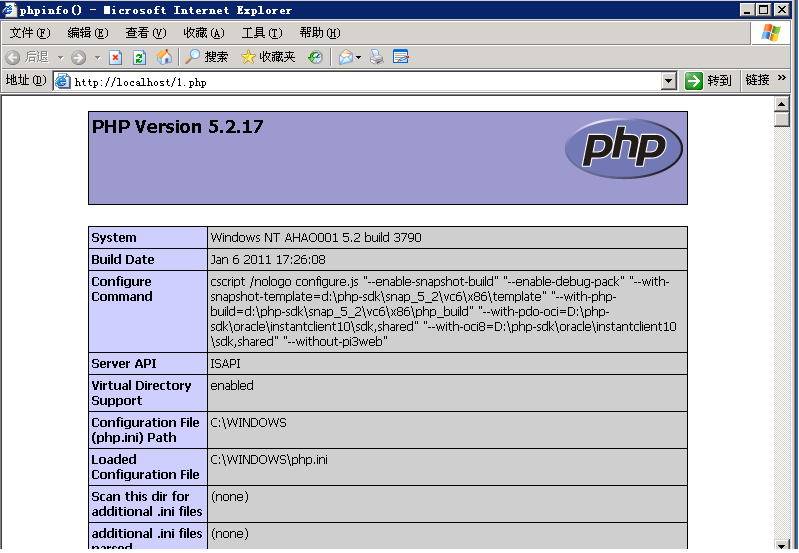Click the Back (后退) navigation button
The height and width of the screenshot is (553, 799).
click(x=28, y=57)
